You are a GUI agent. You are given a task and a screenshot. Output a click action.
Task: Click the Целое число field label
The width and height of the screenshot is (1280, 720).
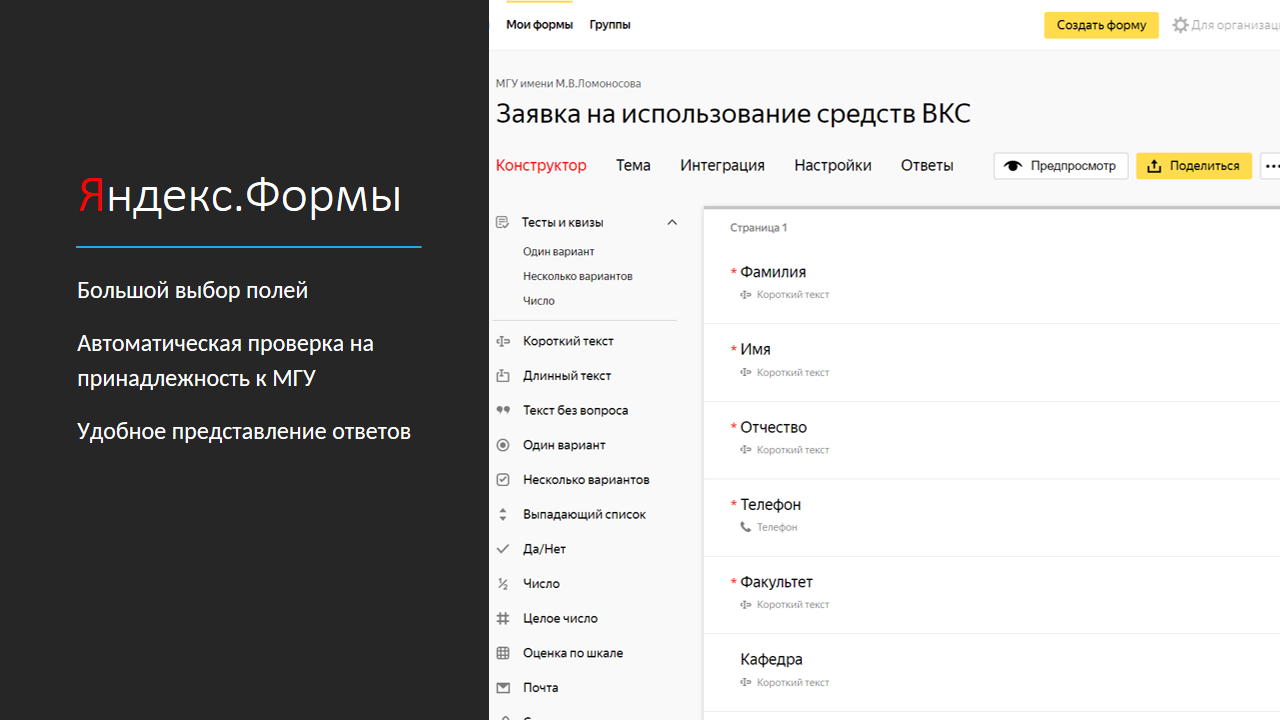point(560,618)
